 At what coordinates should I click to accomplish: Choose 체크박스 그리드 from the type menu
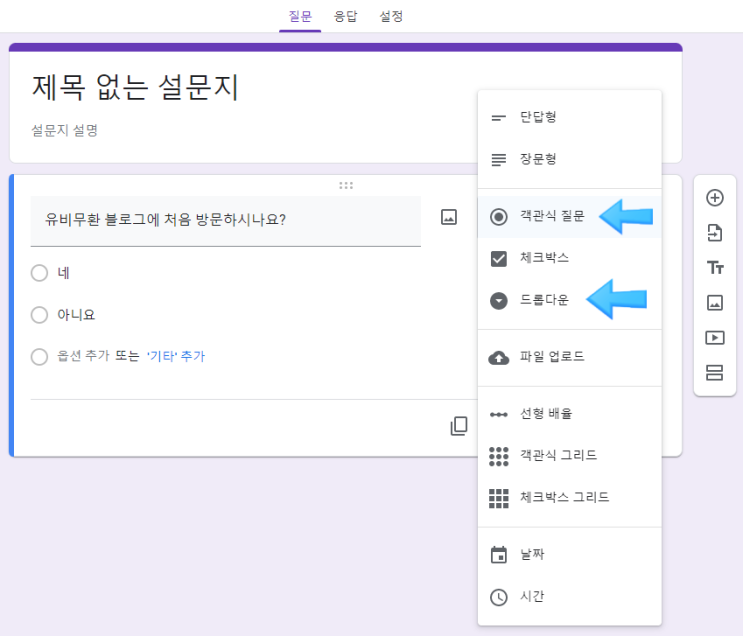[570, 498]
